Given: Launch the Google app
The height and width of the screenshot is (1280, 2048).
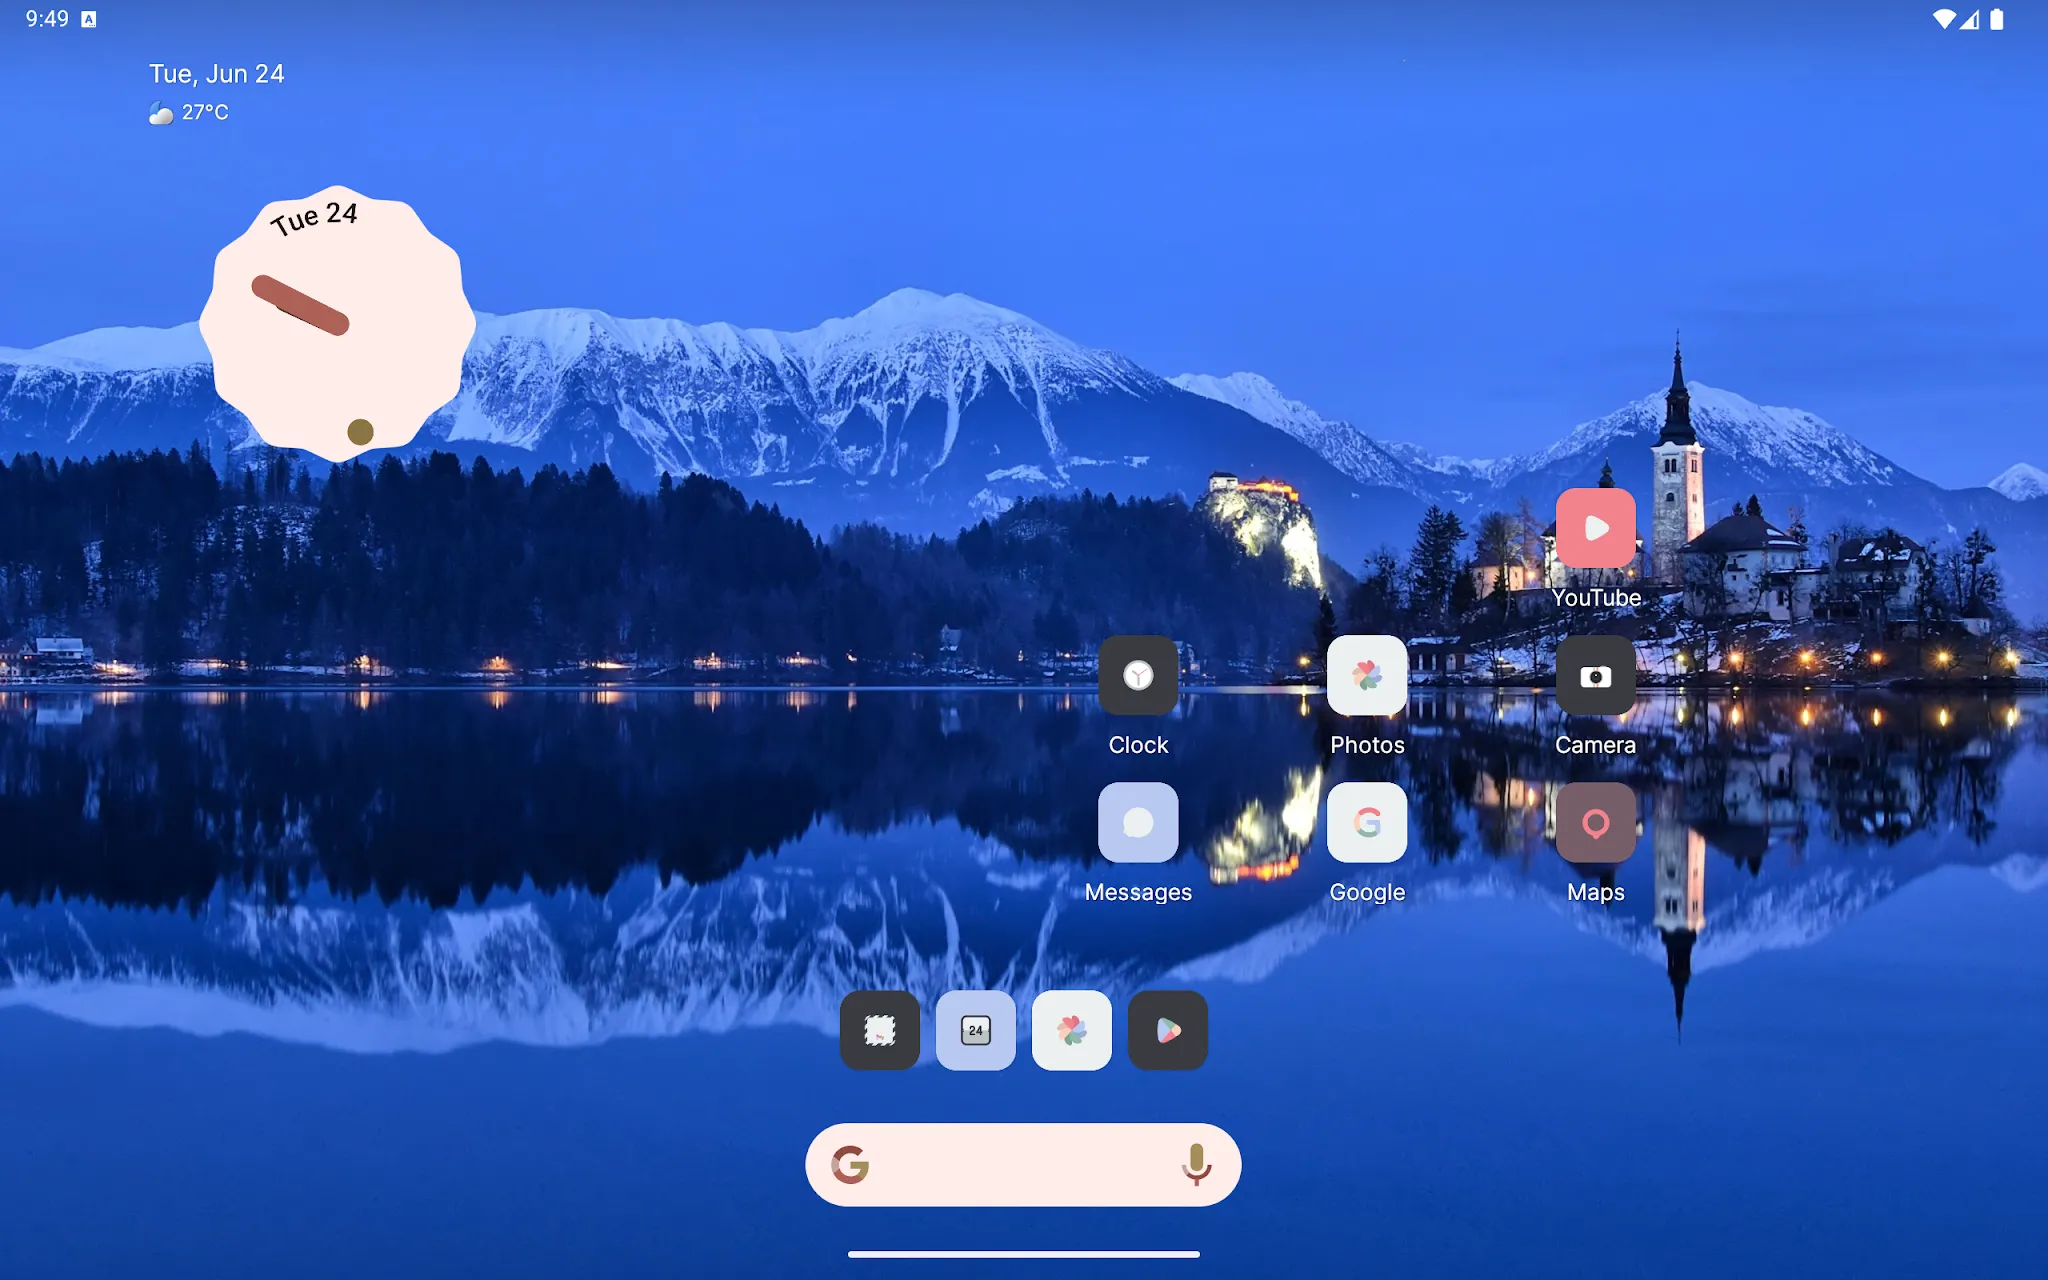Looking at the screenshot, I should click(x=1366, y=823).
